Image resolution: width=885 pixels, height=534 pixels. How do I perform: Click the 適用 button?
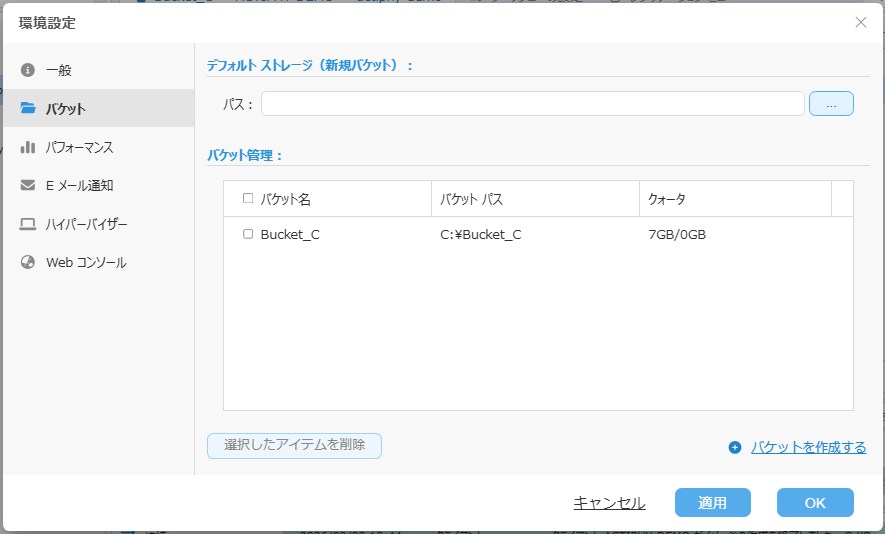(712, 502)
